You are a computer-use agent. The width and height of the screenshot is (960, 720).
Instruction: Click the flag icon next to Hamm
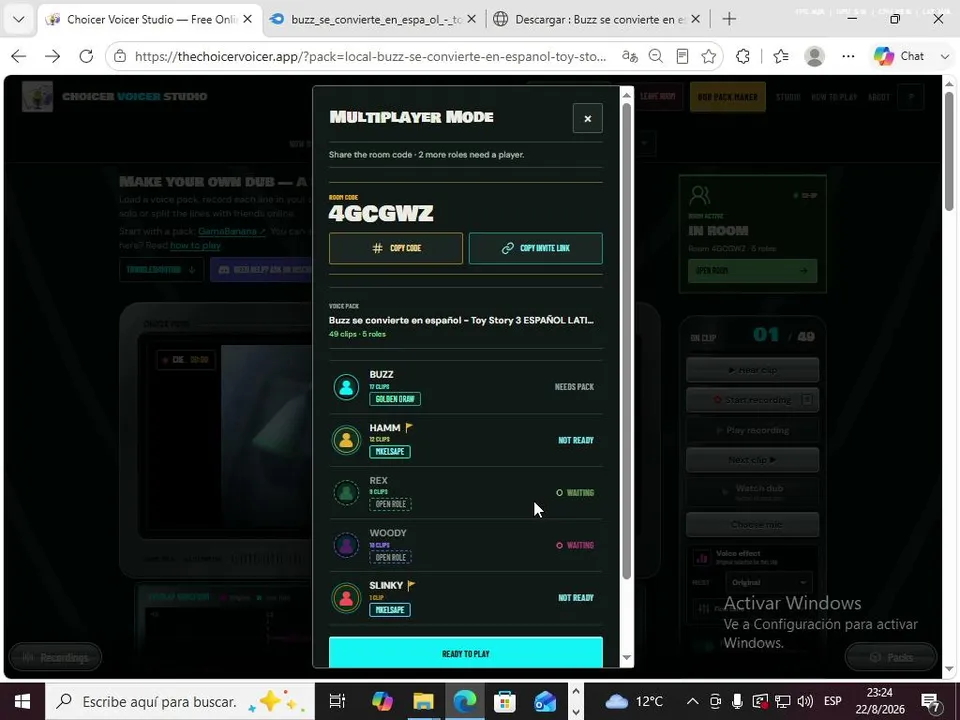coord(409,427)
